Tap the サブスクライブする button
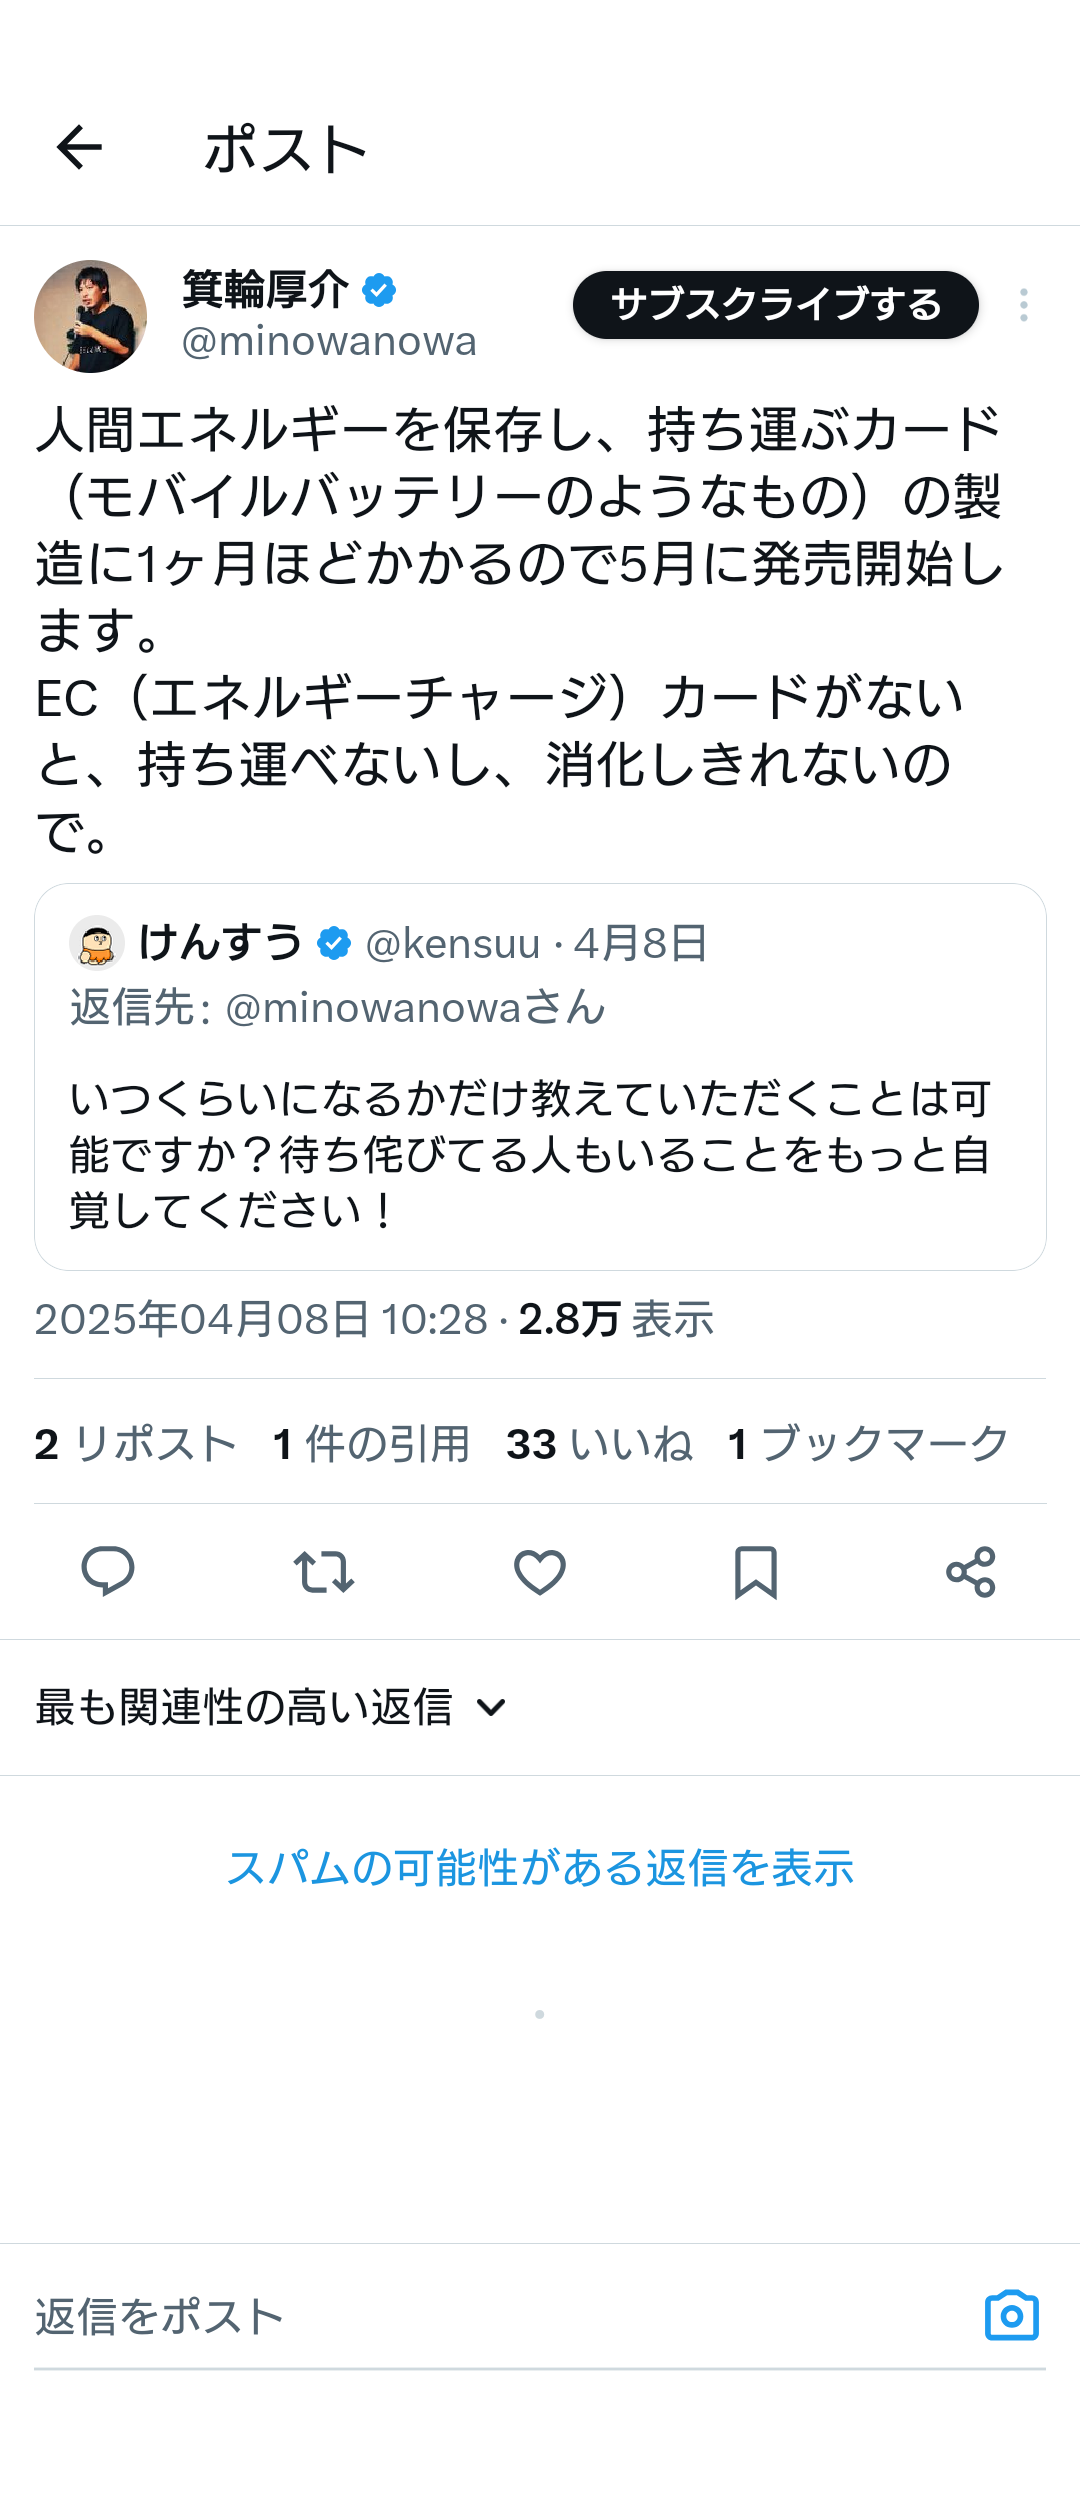1080x2520 pixels. click(775, 305)
